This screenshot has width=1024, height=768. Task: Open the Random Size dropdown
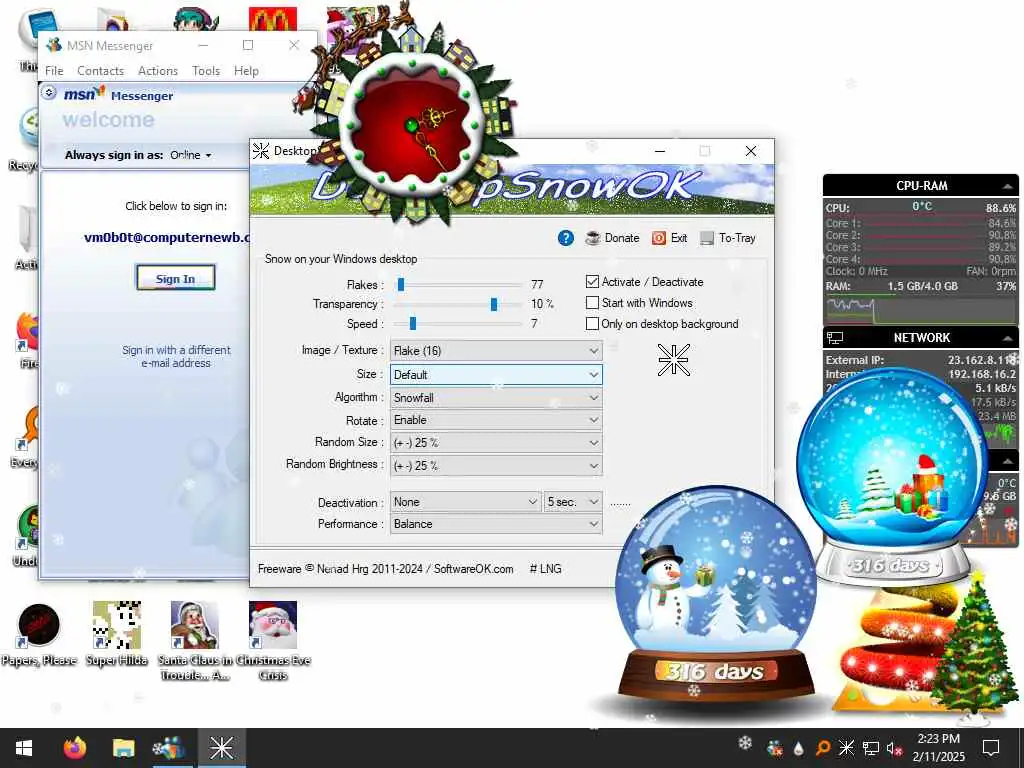tap(496, 443)
